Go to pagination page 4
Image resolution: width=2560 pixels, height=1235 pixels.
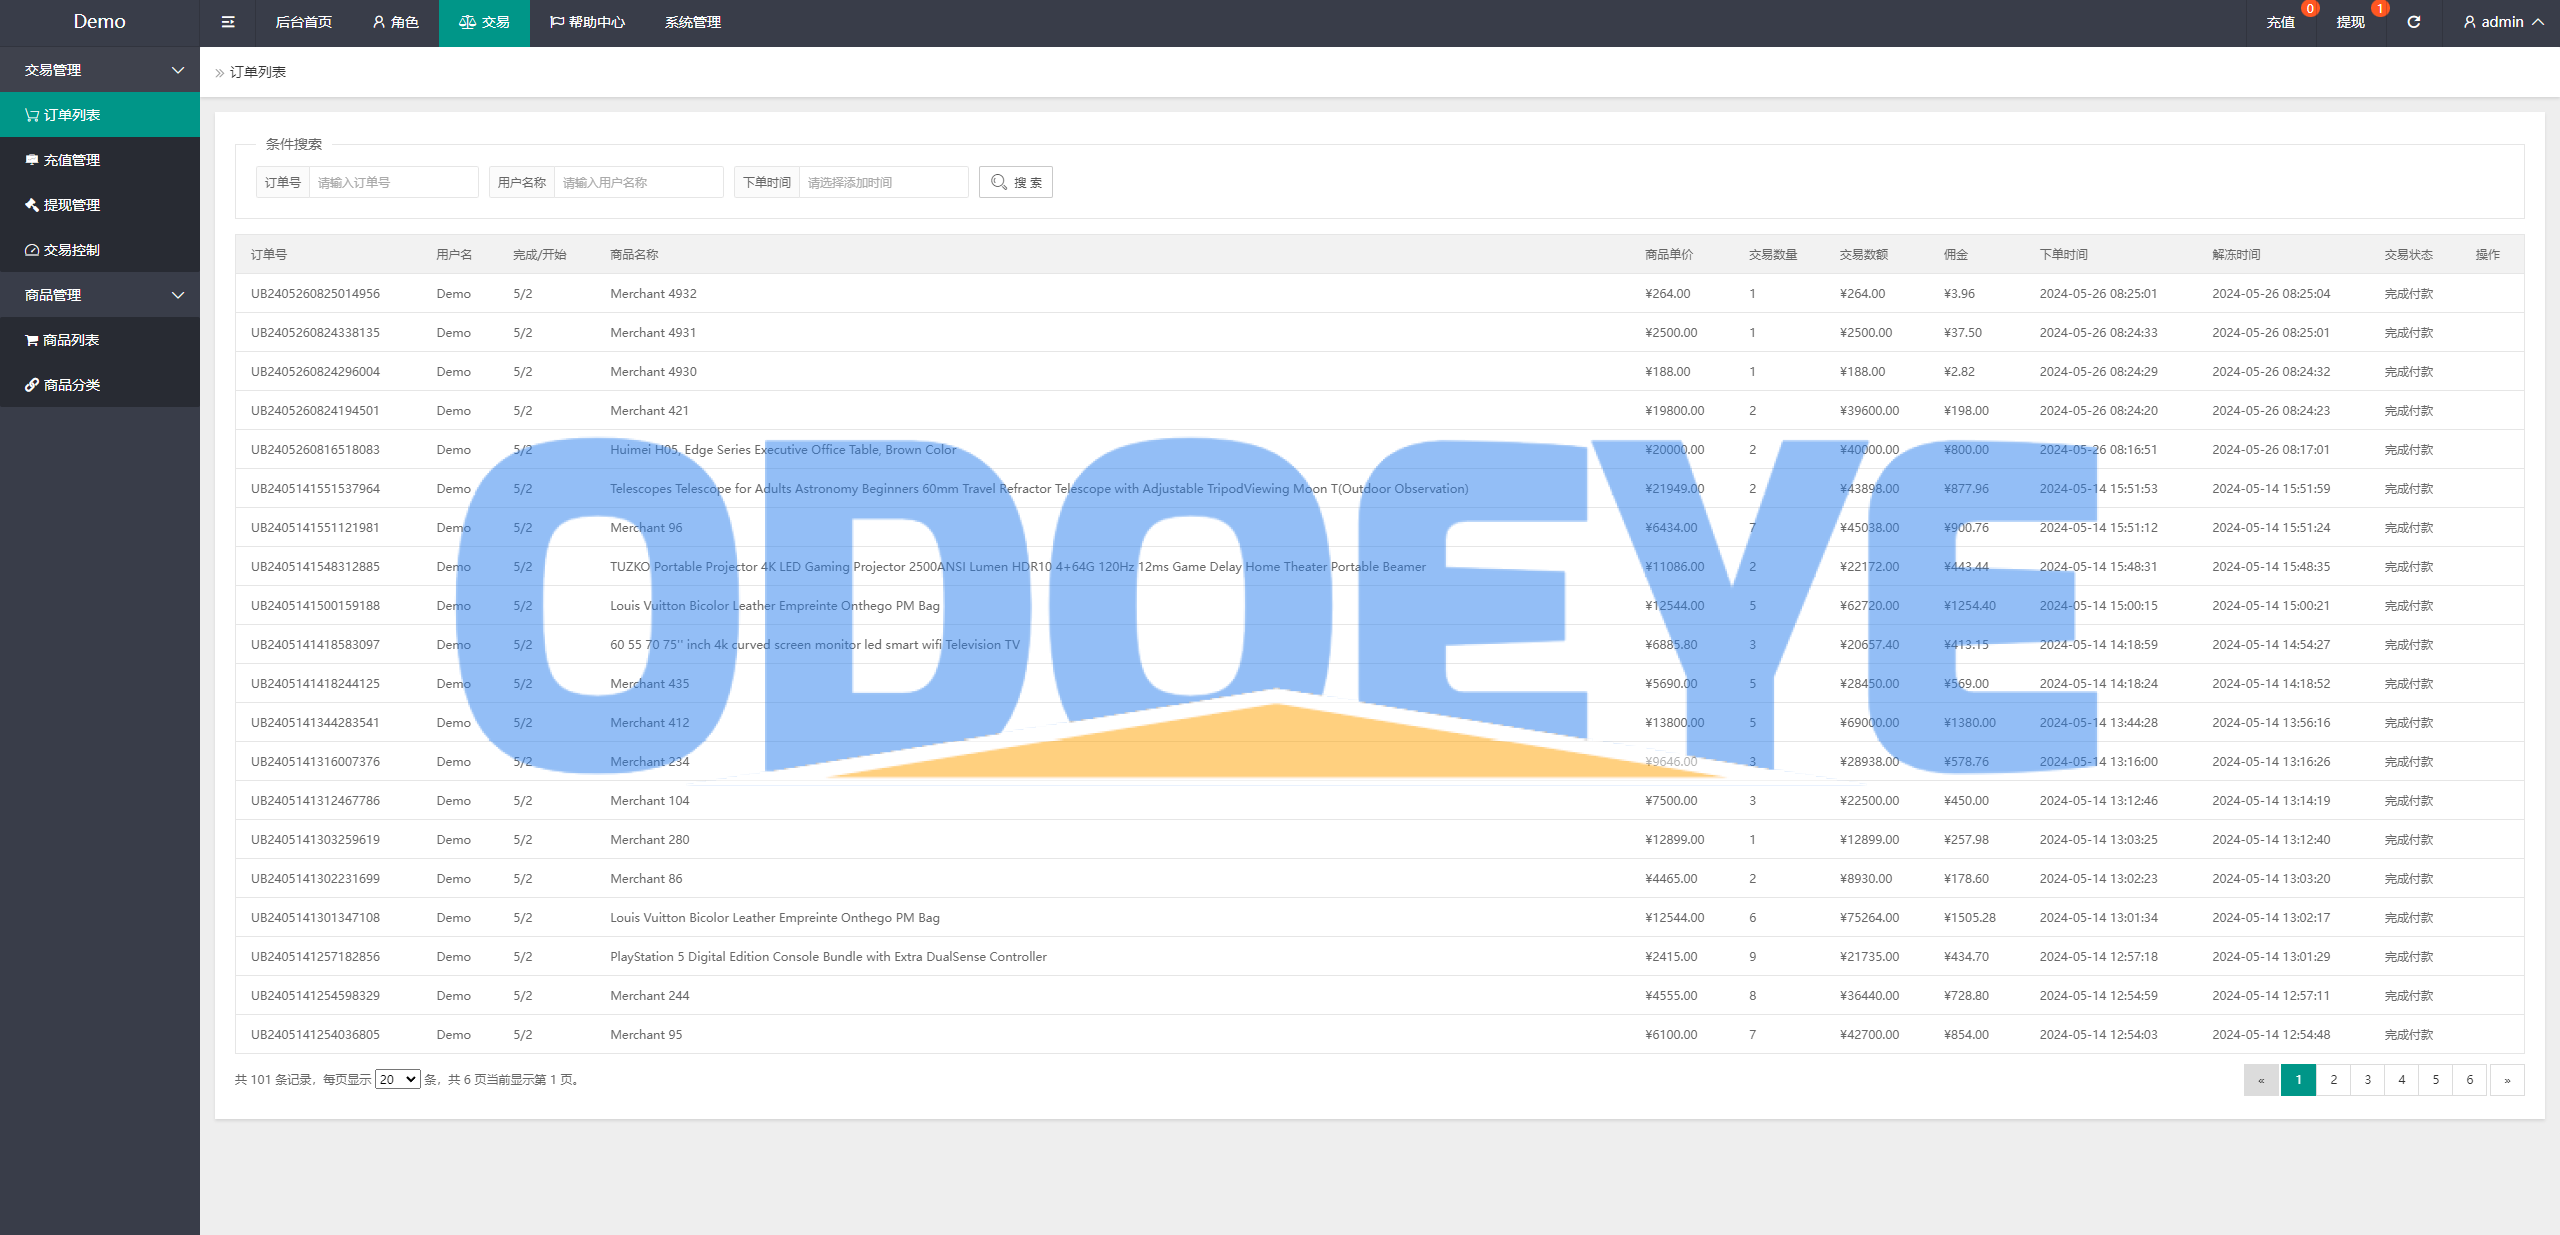tap(2402, 1080)
